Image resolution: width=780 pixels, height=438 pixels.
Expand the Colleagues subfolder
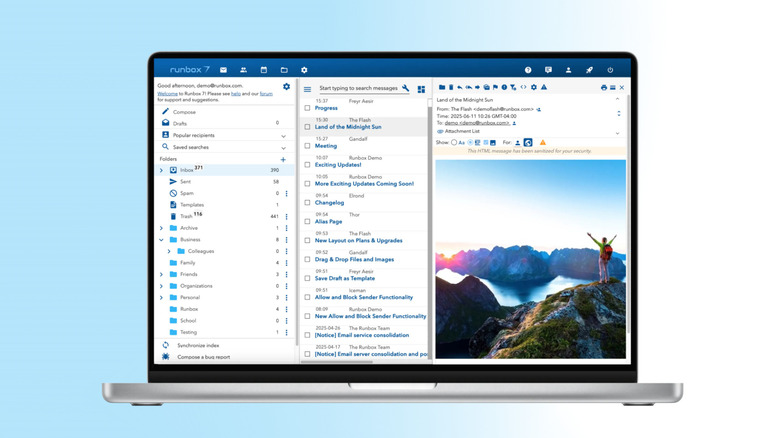click(169, 251)
